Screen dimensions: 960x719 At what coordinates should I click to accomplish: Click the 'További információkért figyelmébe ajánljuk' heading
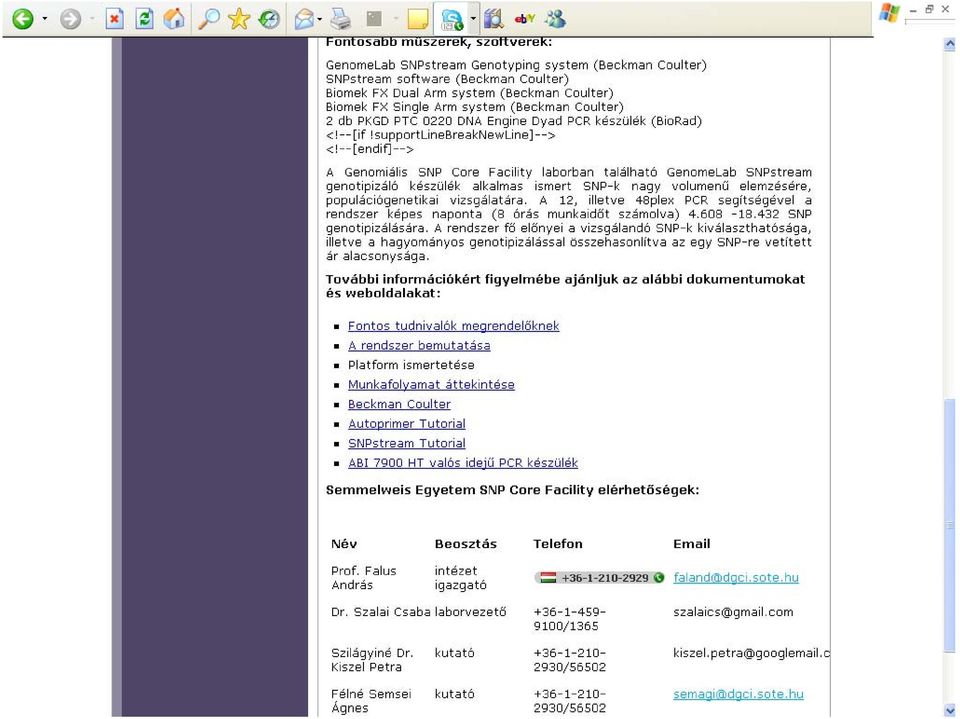[x=565, y=286]
